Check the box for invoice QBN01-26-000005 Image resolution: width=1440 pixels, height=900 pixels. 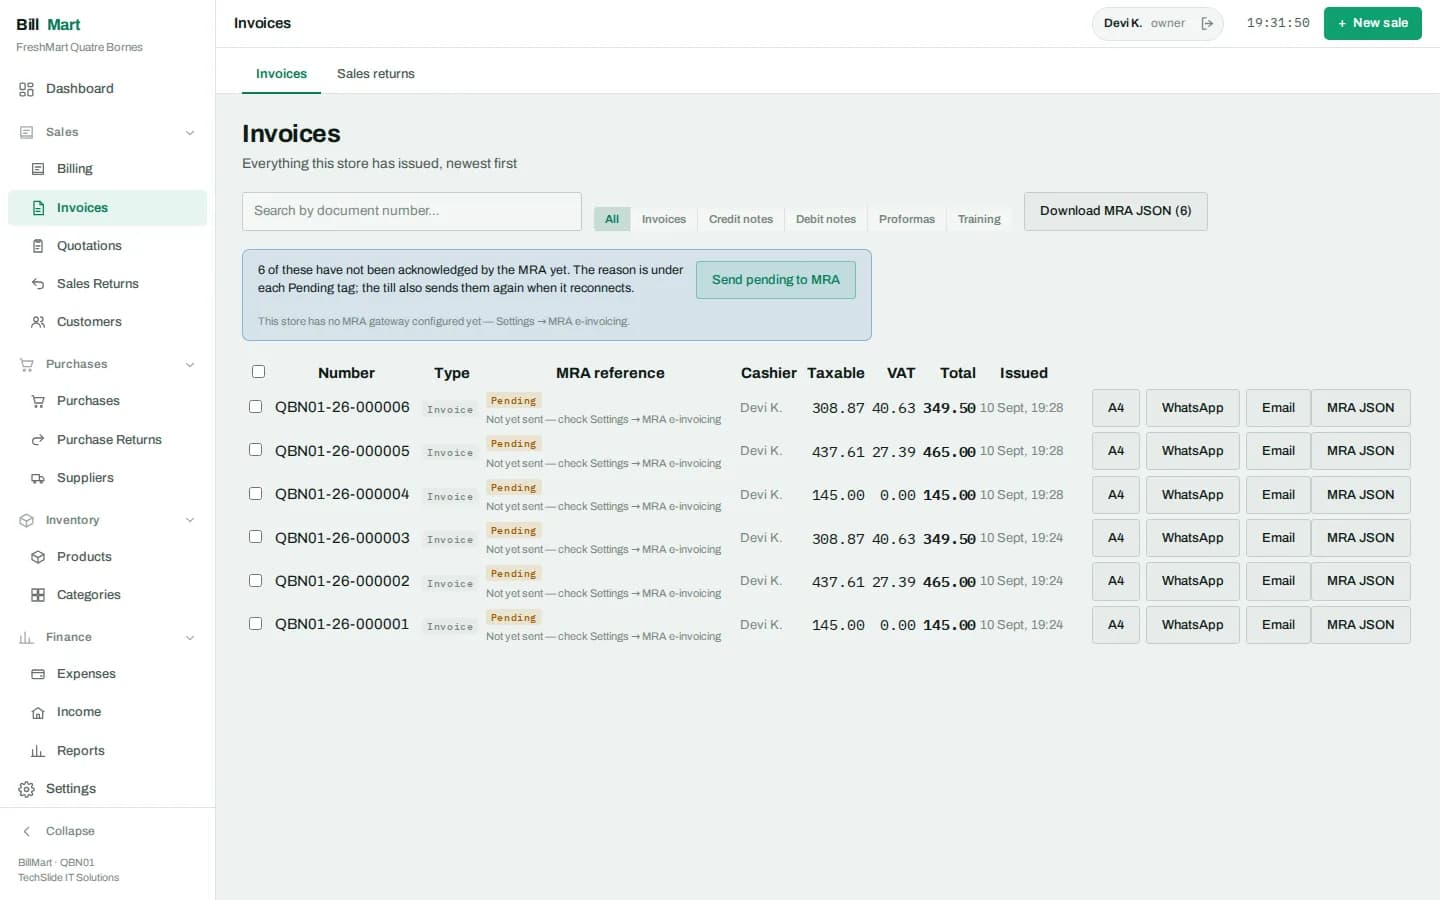[255, 450]
